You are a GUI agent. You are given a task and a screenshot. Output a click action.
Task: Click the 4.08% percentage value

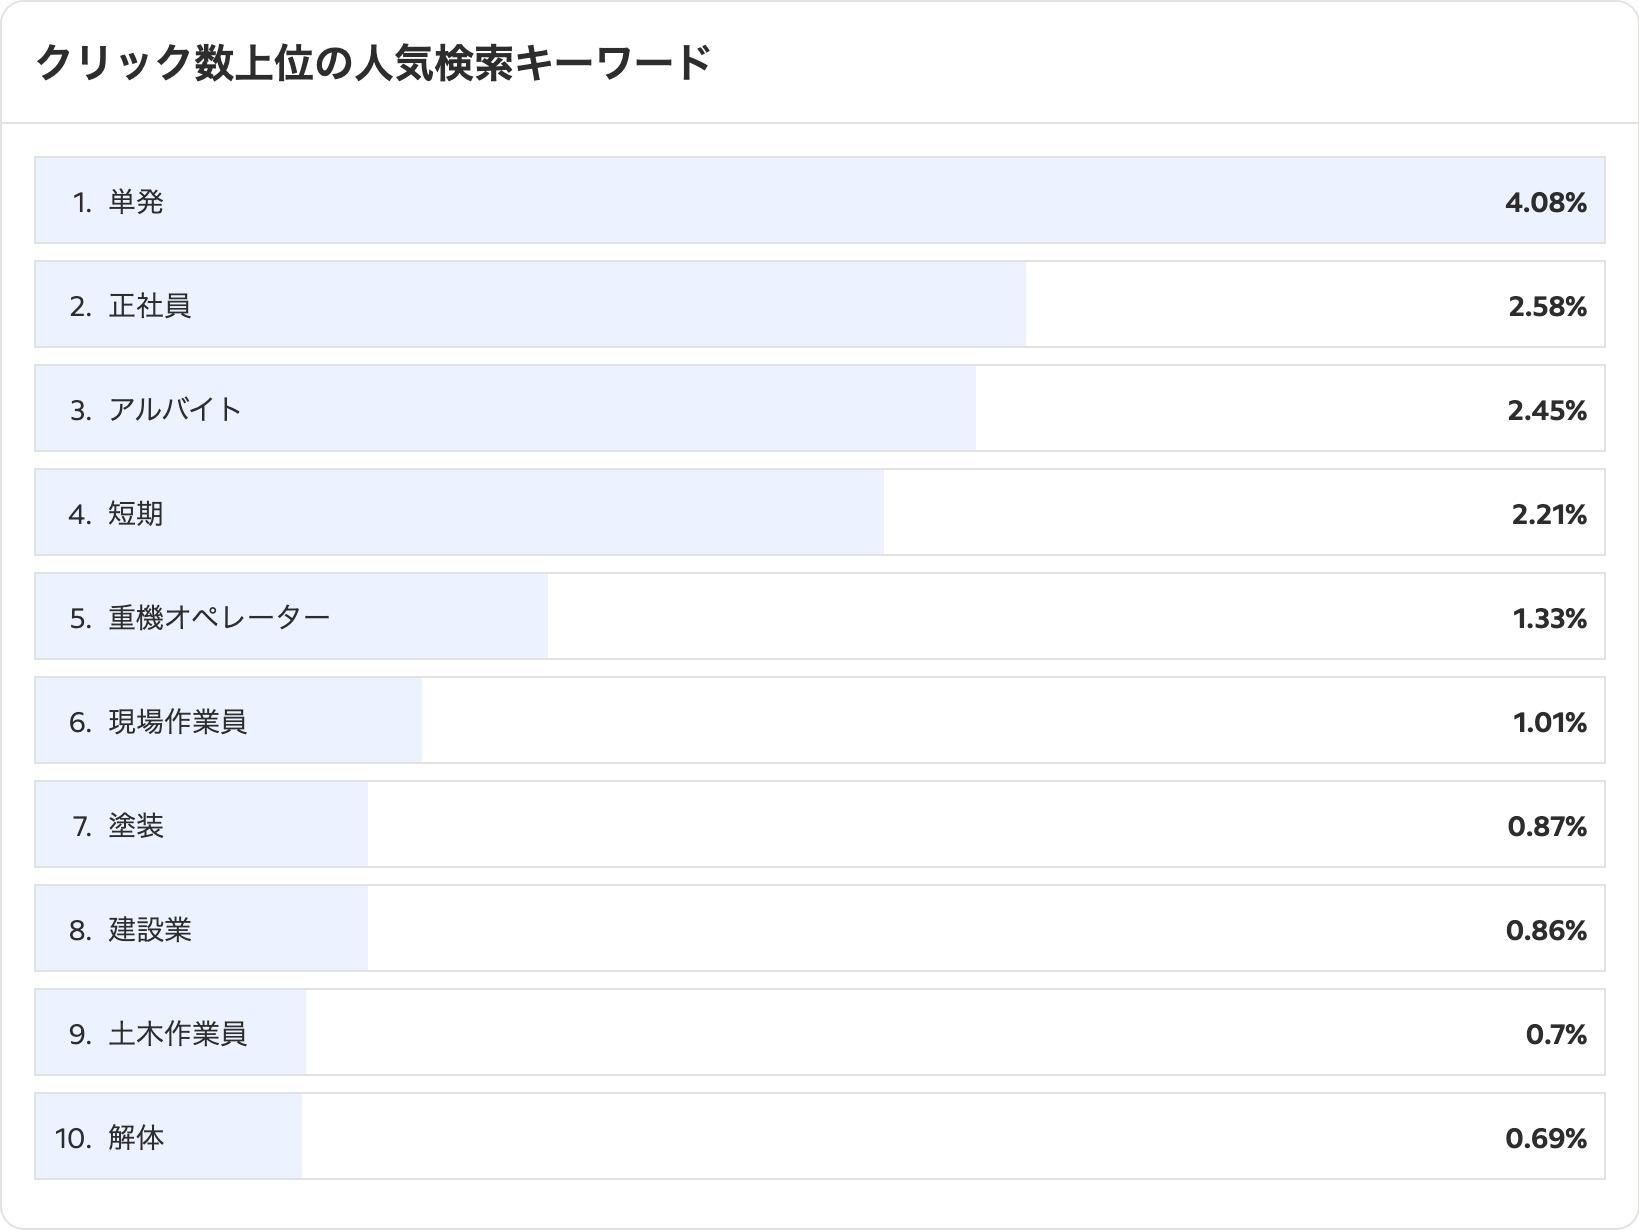click(x=1545, y=203)
